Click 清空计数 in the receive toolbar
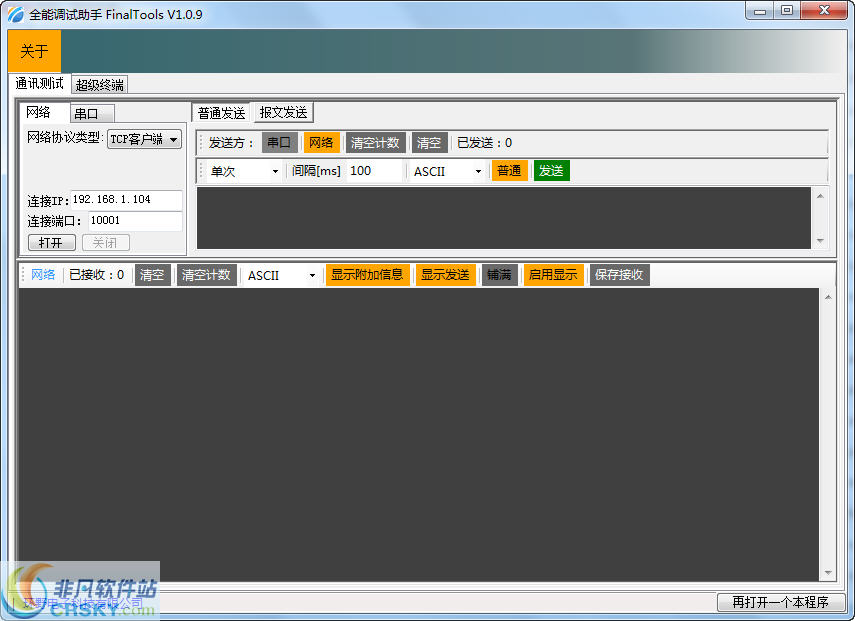The width and height of the screenshot is (855, 621). coord(206,275)
